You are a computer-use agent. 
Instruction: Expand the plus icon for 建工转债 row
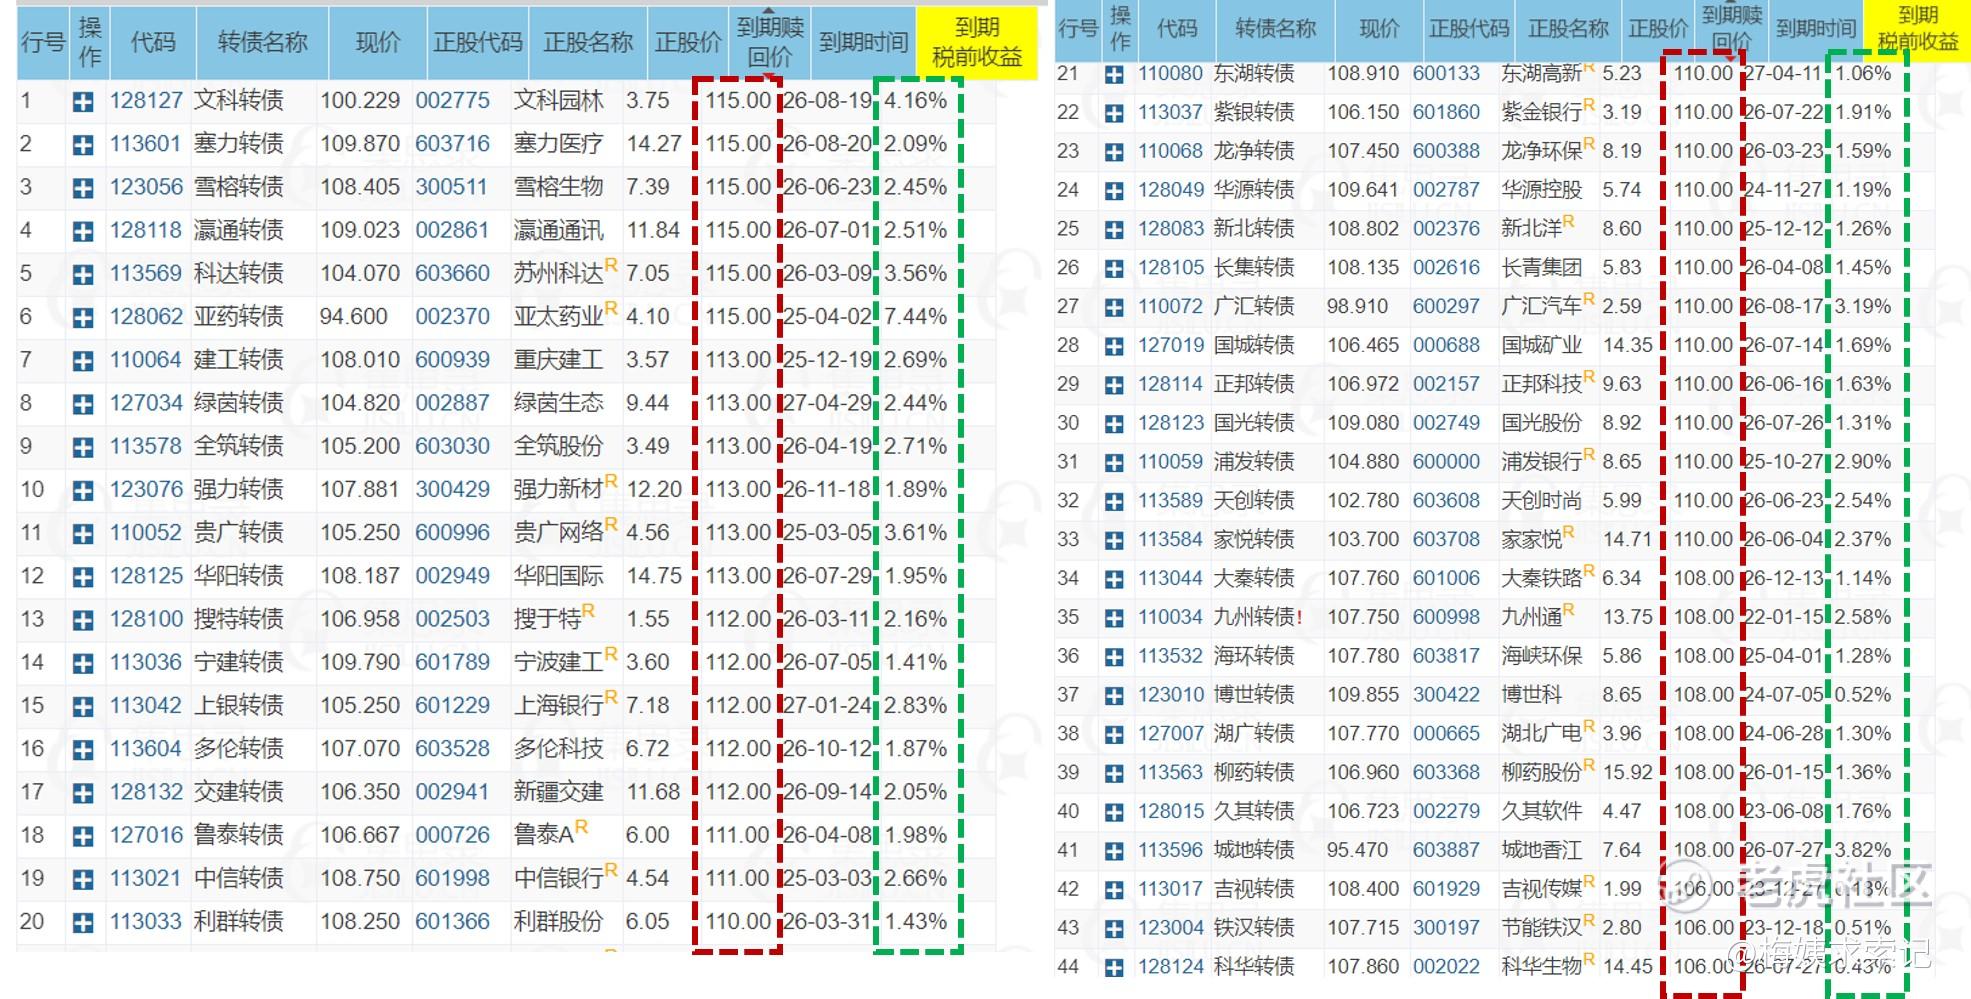point(83,361)
